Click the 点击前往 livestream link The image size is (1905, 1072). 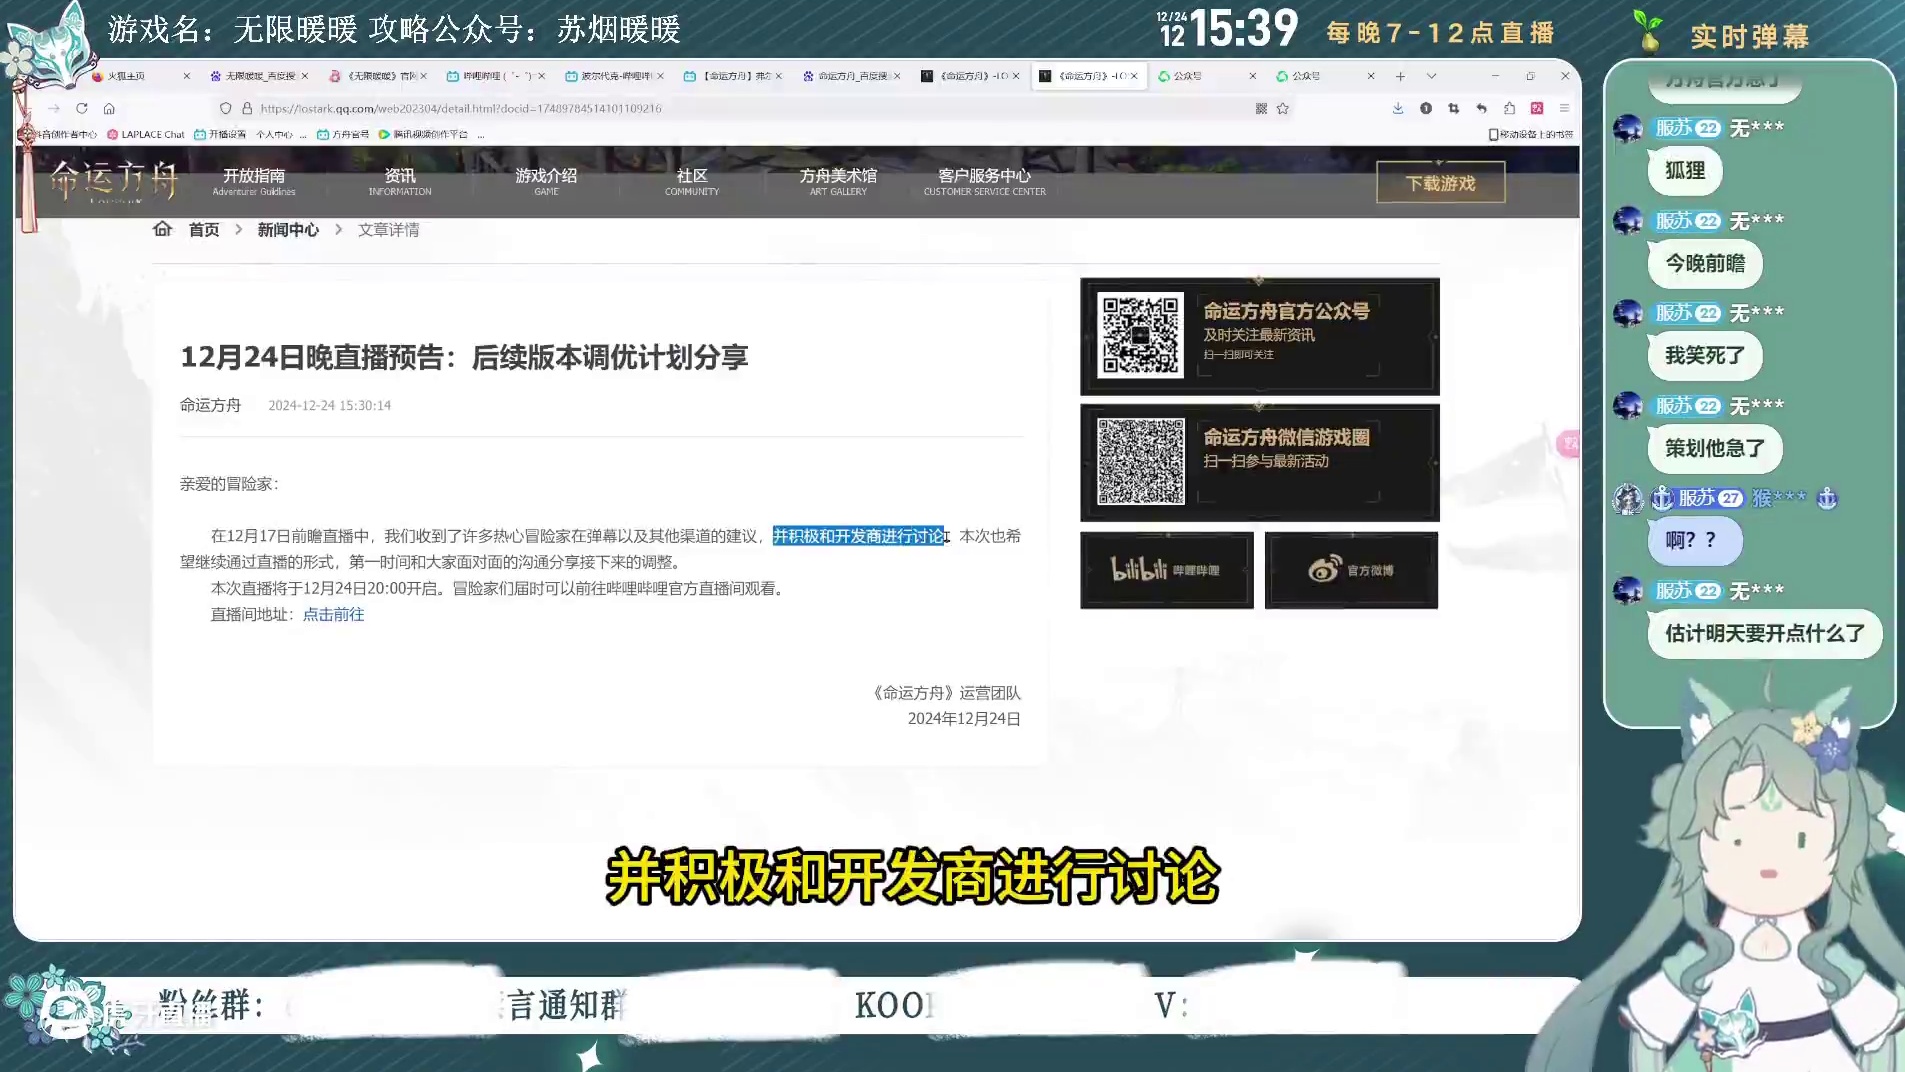(x=333, y=614)
